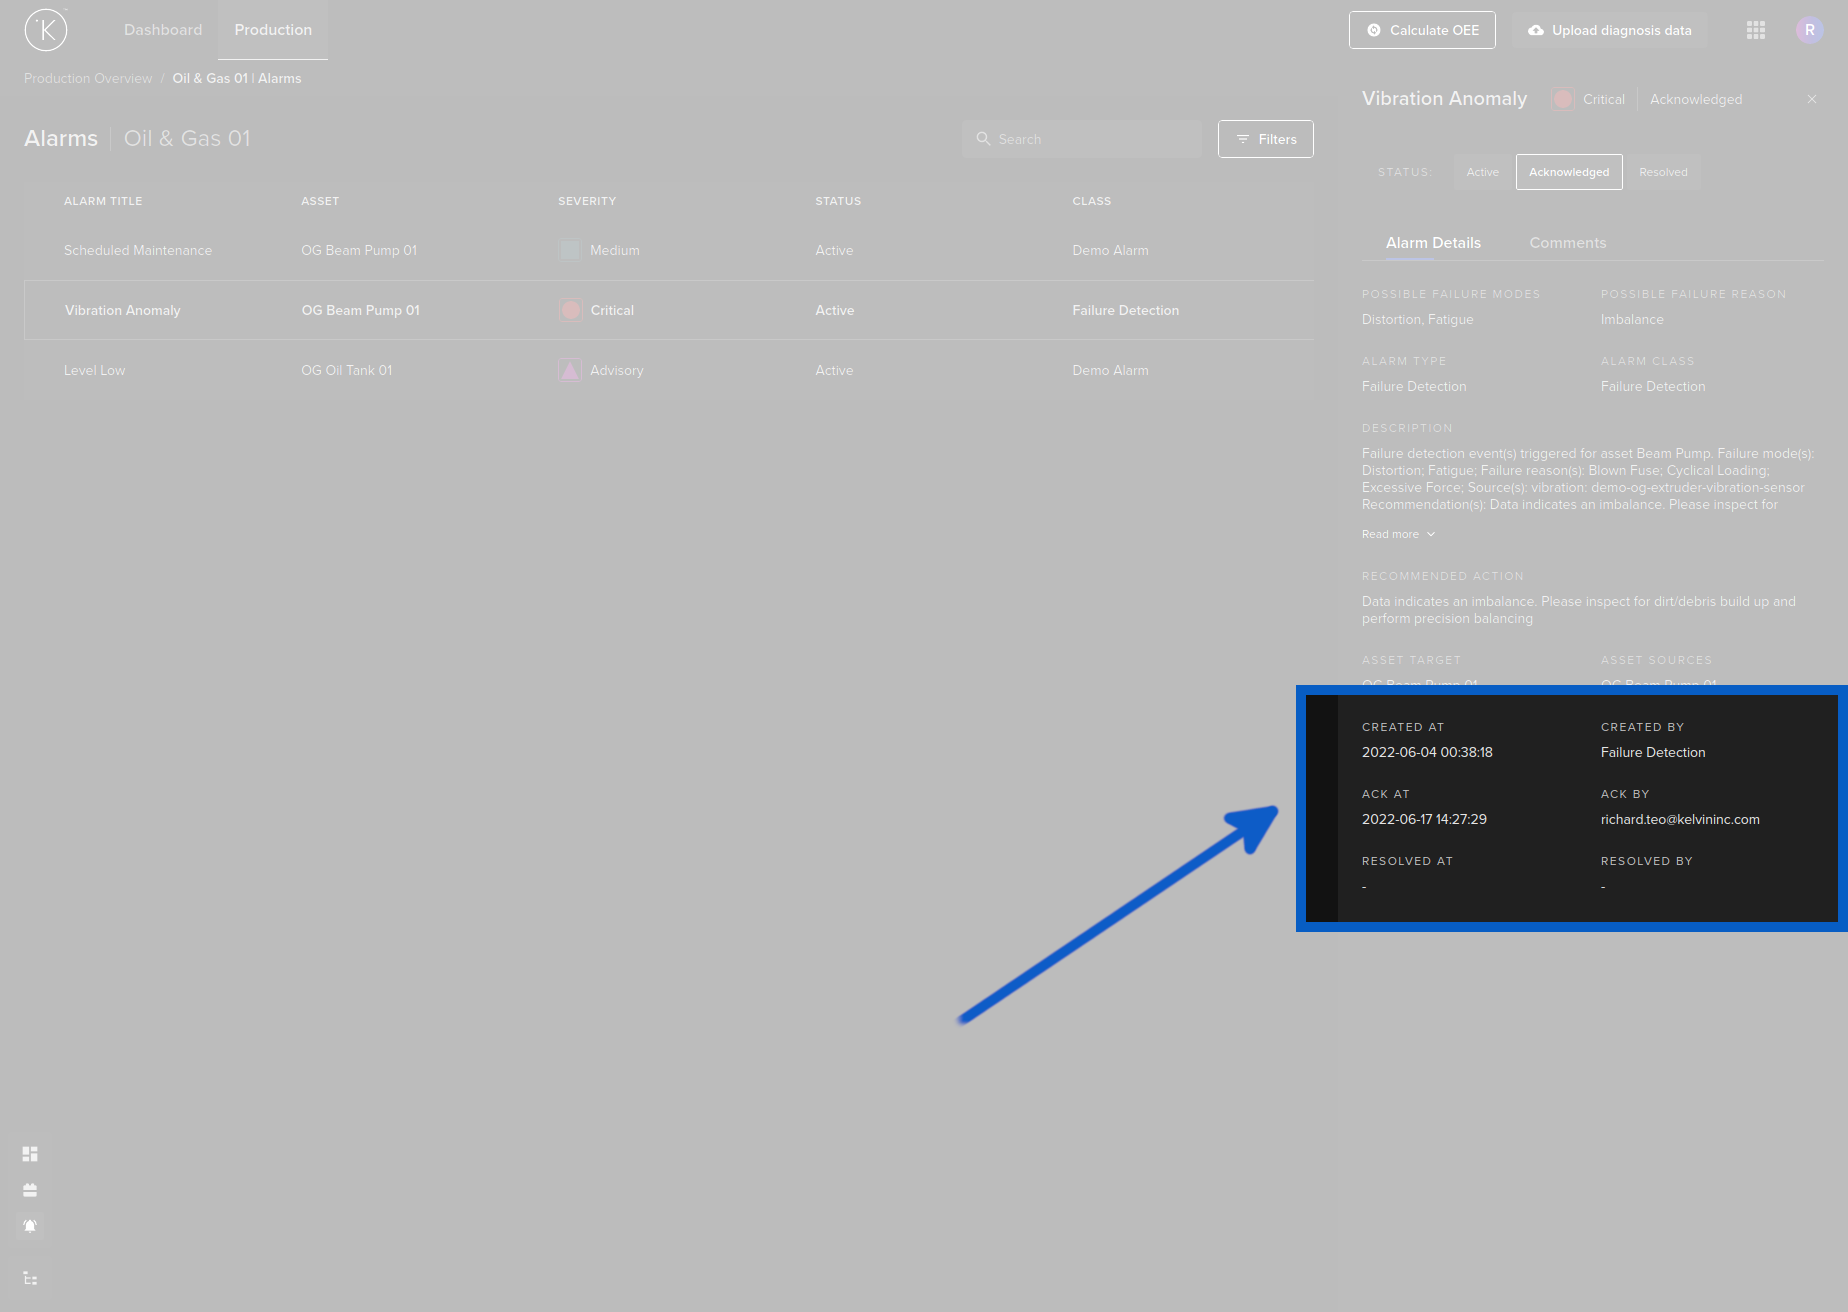Click Calculate OEE button
The image size is (1848, 1312).
pyautogui.click(x=1422, y=30)
